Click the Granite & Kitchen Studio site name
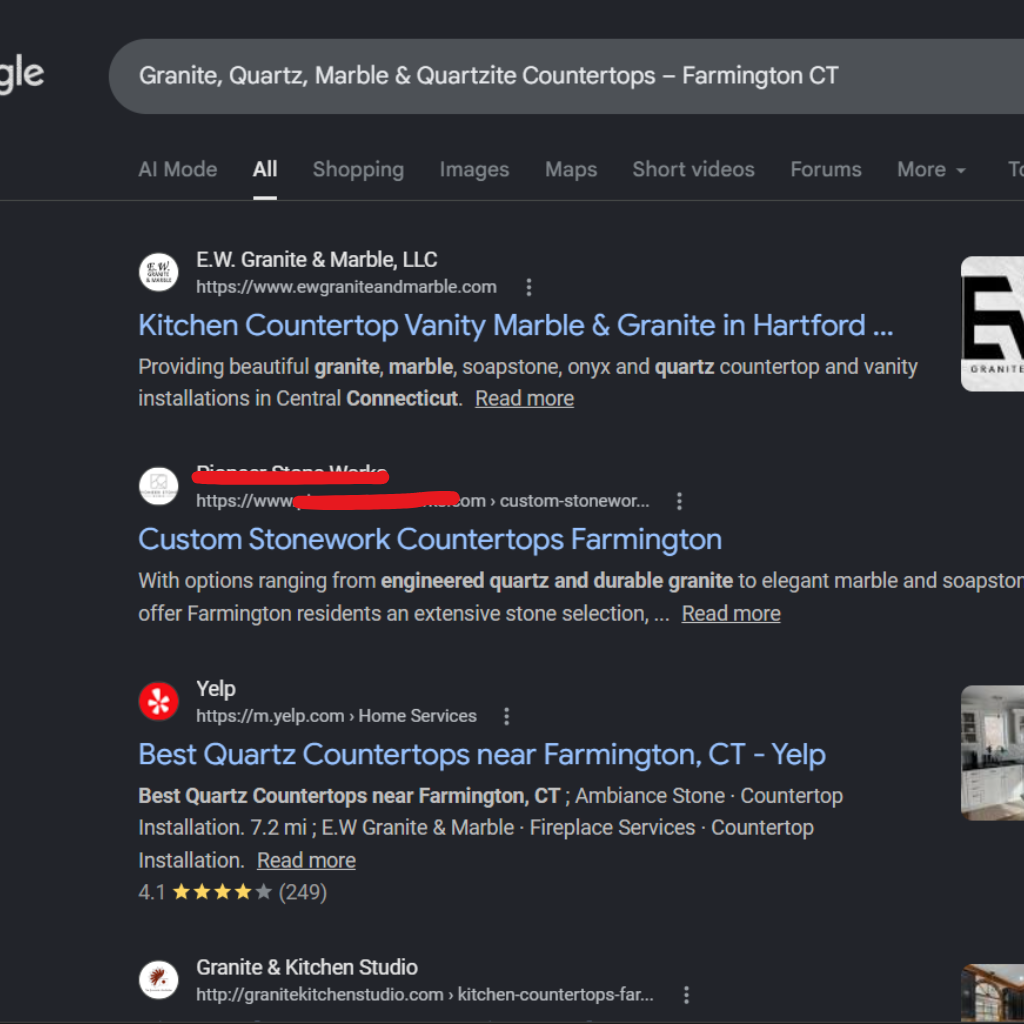Screen dimensions: 1024x1024 pyautogui.click(x=307, y=967)
